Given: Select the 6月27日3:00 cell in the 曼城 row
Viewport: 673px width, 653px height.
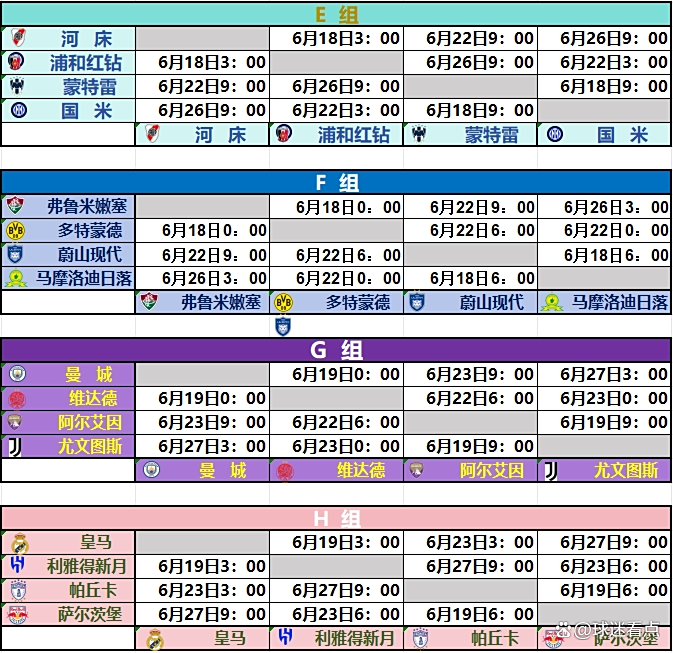Looking at the screenshot, I should pos(603,374).
